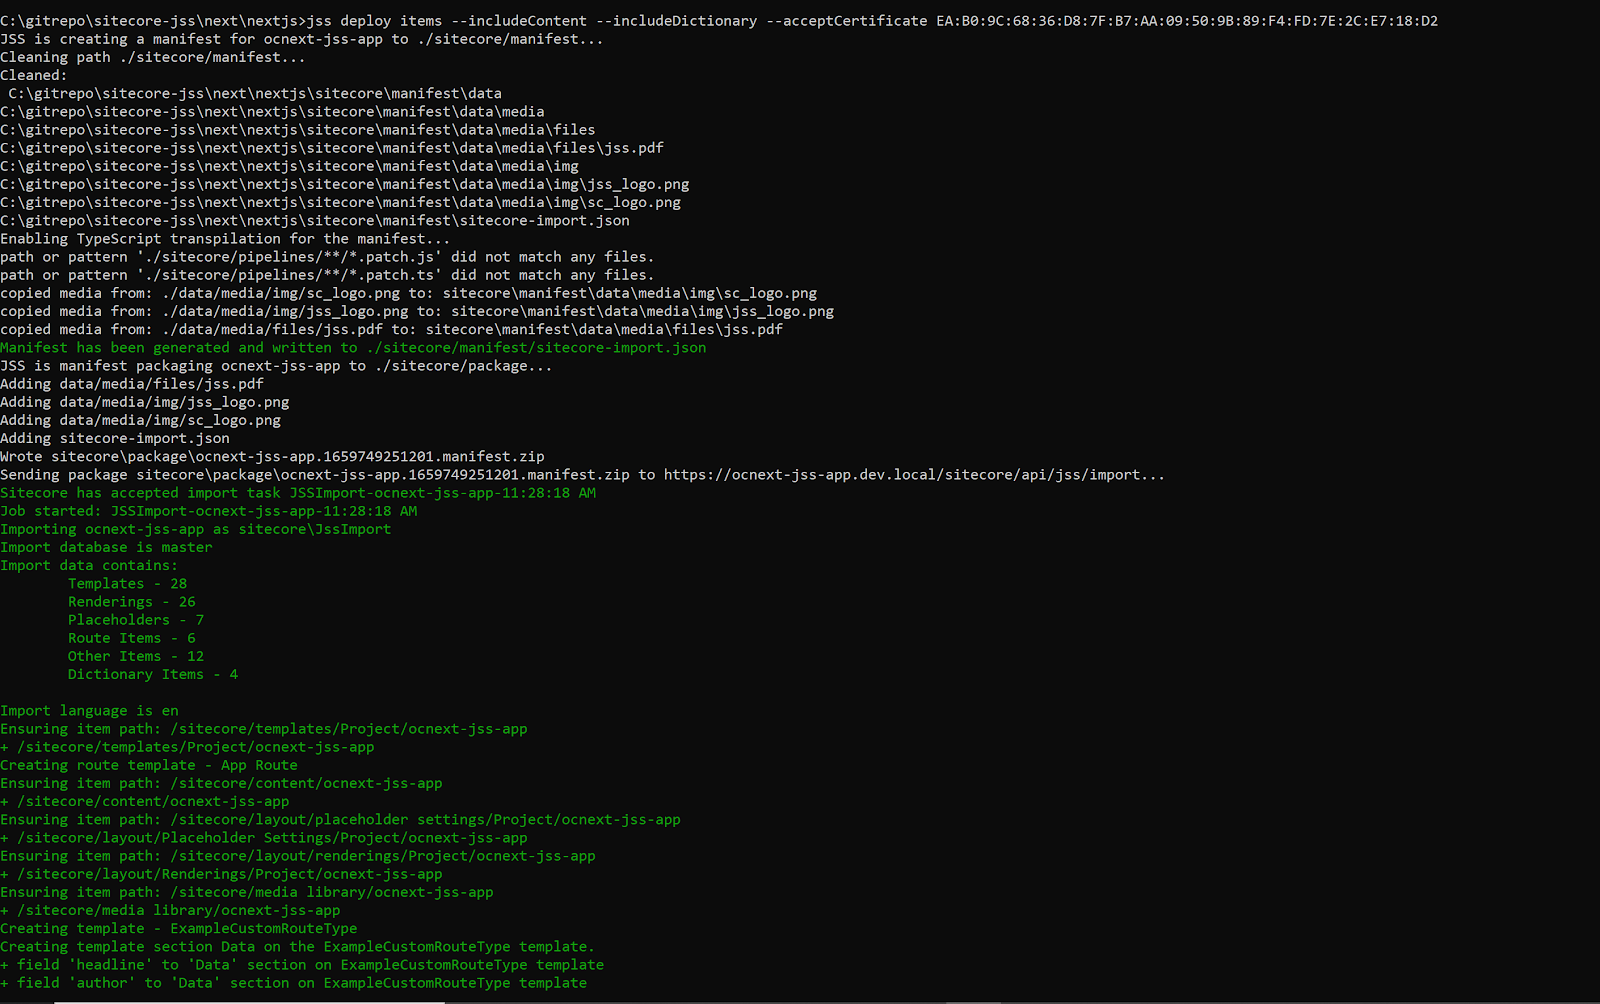The width and height of the screenshot is (1600, 1004).
Task: Click 'Adding data/media/img/jss_logo.png' line
Action: point(145,402)
